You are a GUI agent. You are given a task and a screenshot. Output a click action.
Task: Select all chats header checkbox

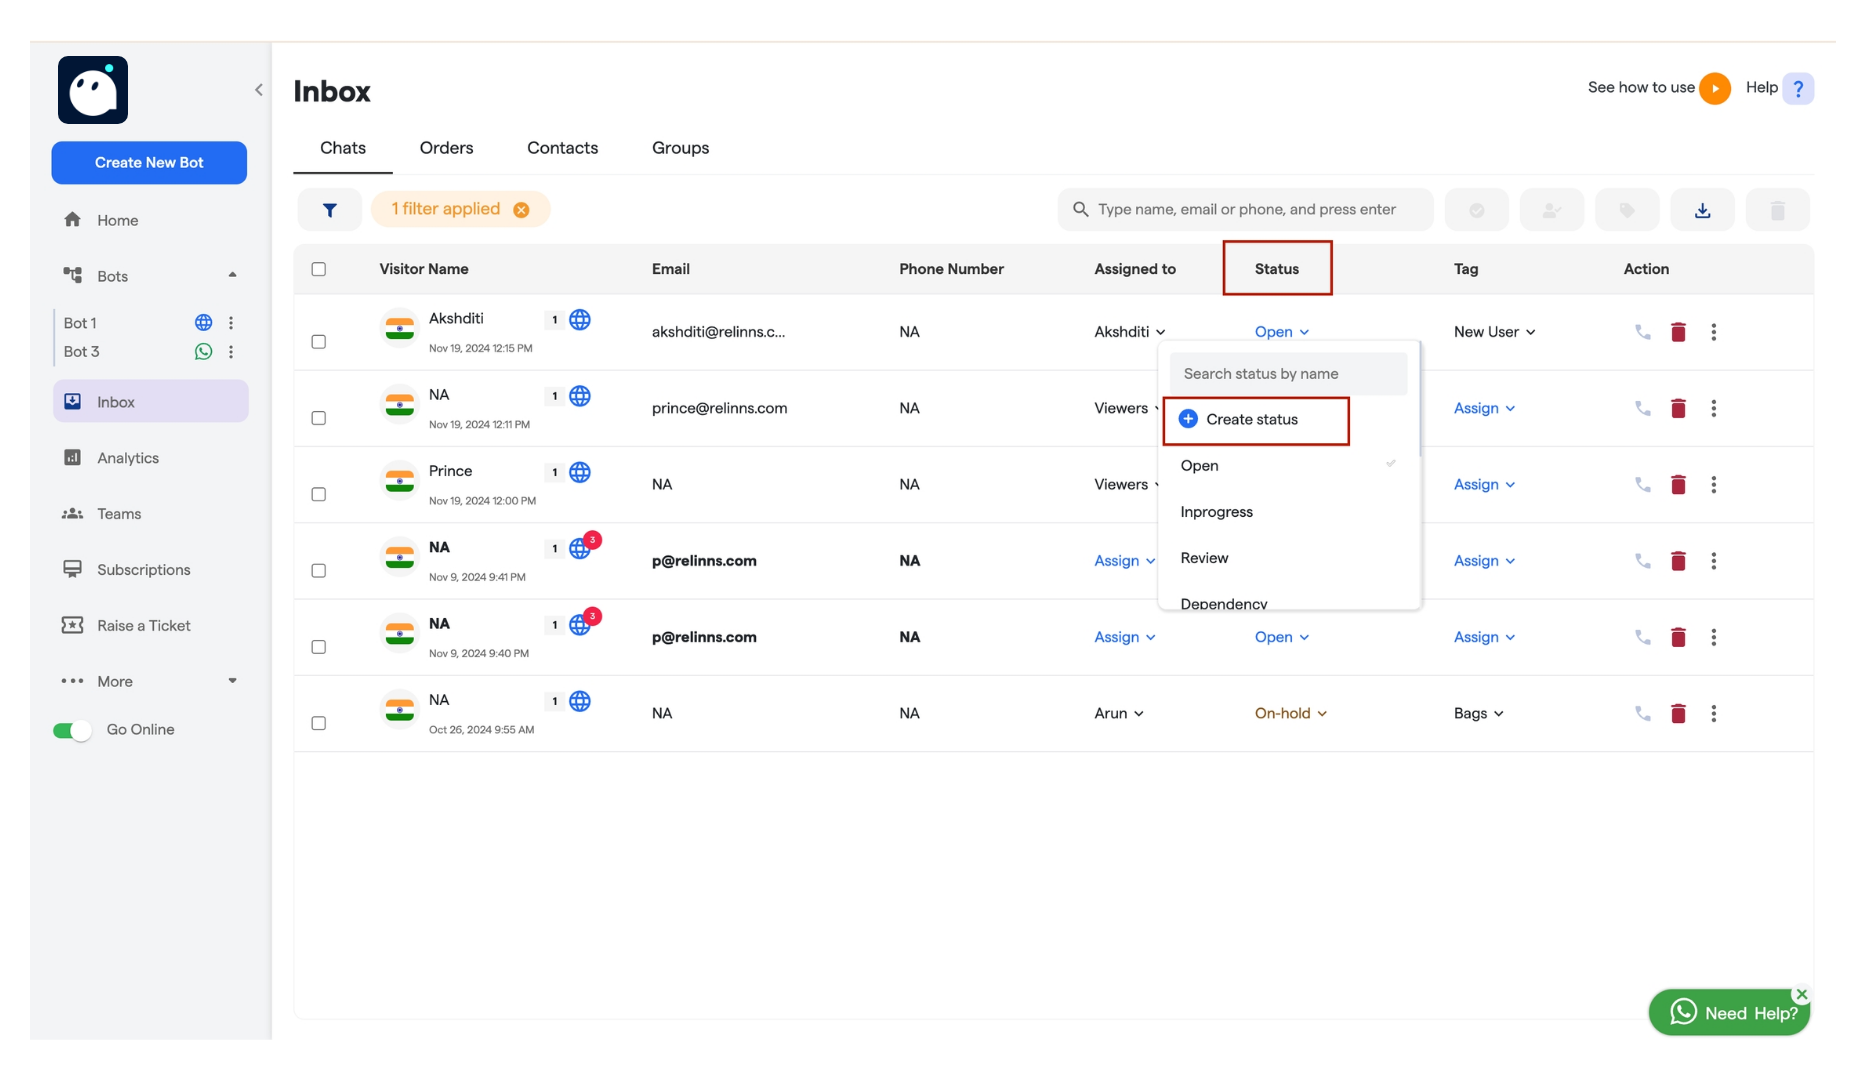[318, 269]
